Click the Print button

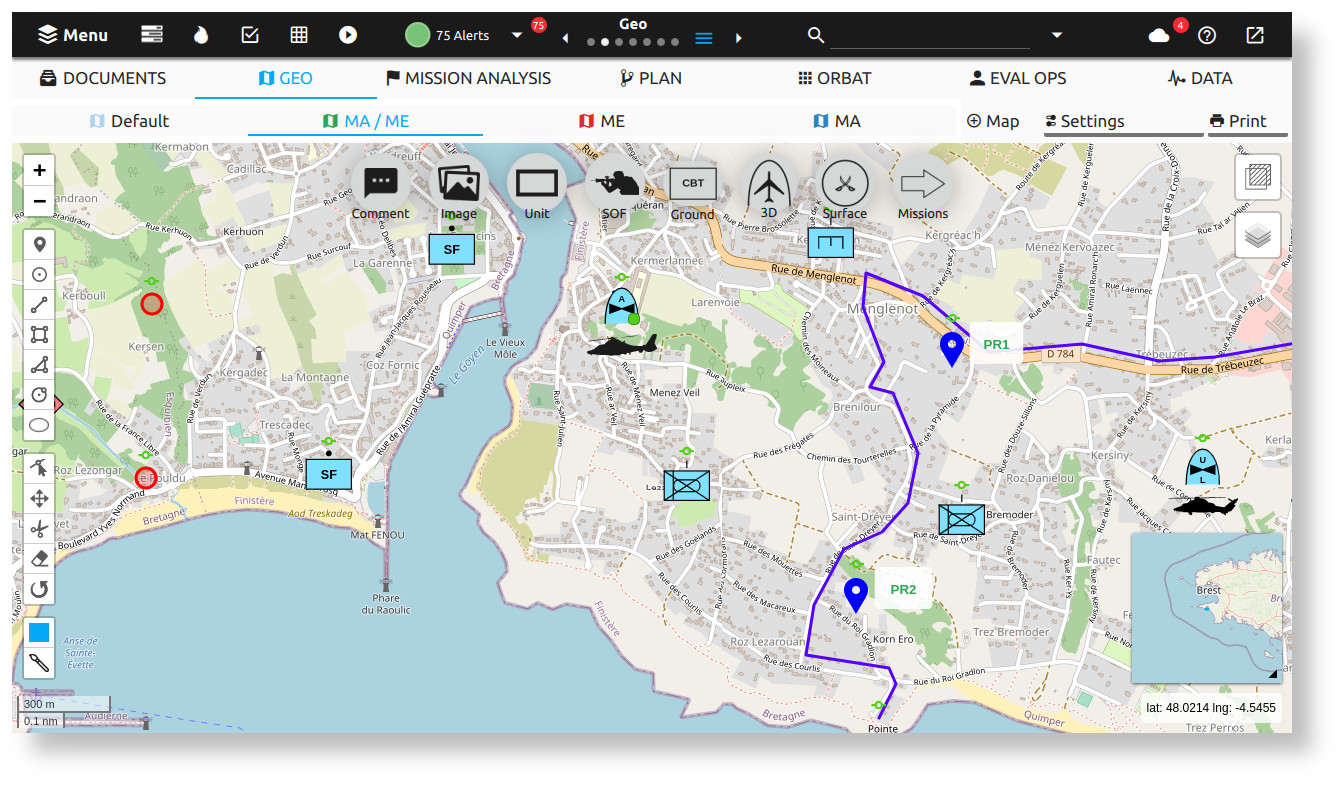(1238, 121)
